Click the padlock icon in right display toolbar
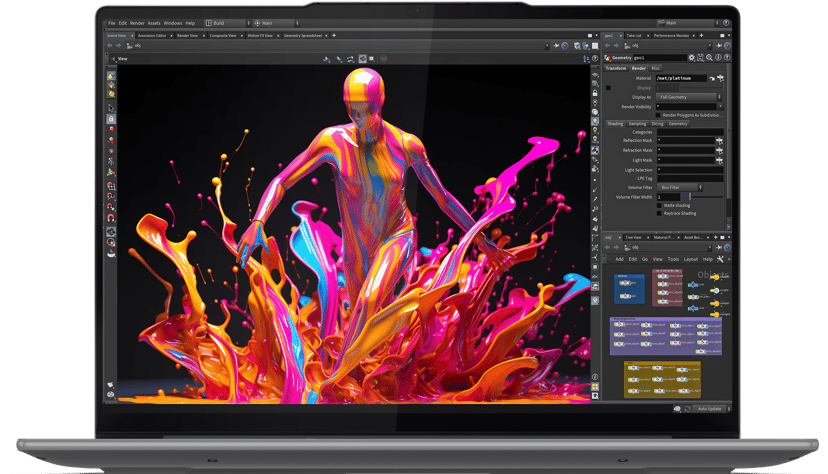The width and height of the screenshot is (828, 474). click(x=595, y=93)
